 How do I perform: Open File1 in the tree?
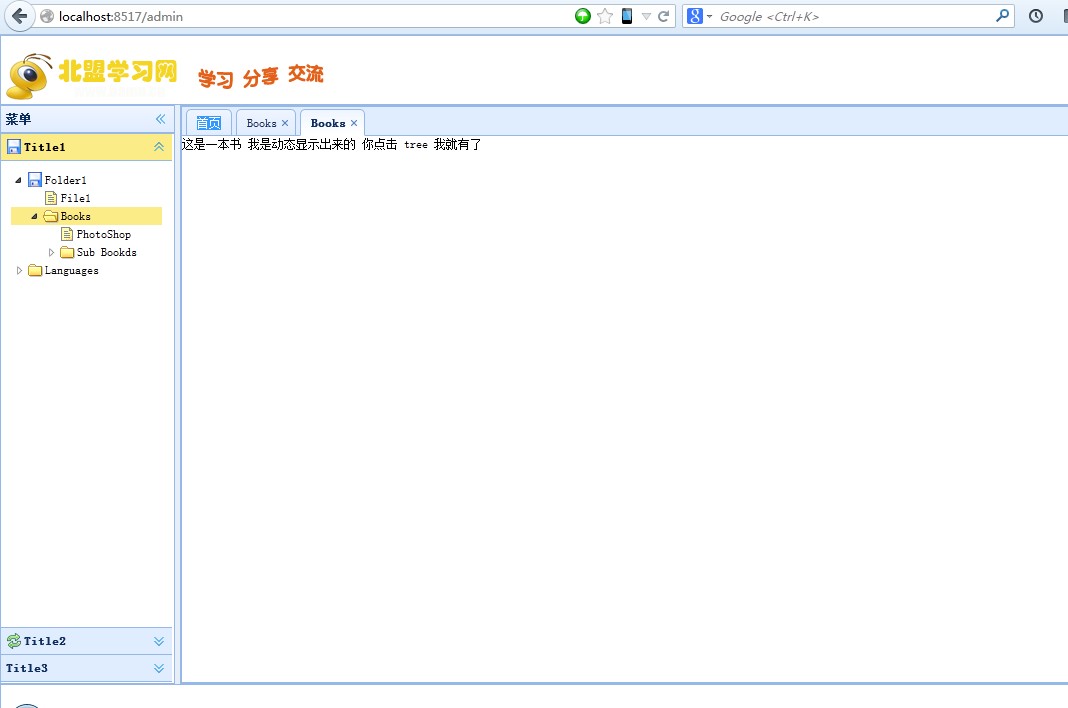click(x=75, y=199)
